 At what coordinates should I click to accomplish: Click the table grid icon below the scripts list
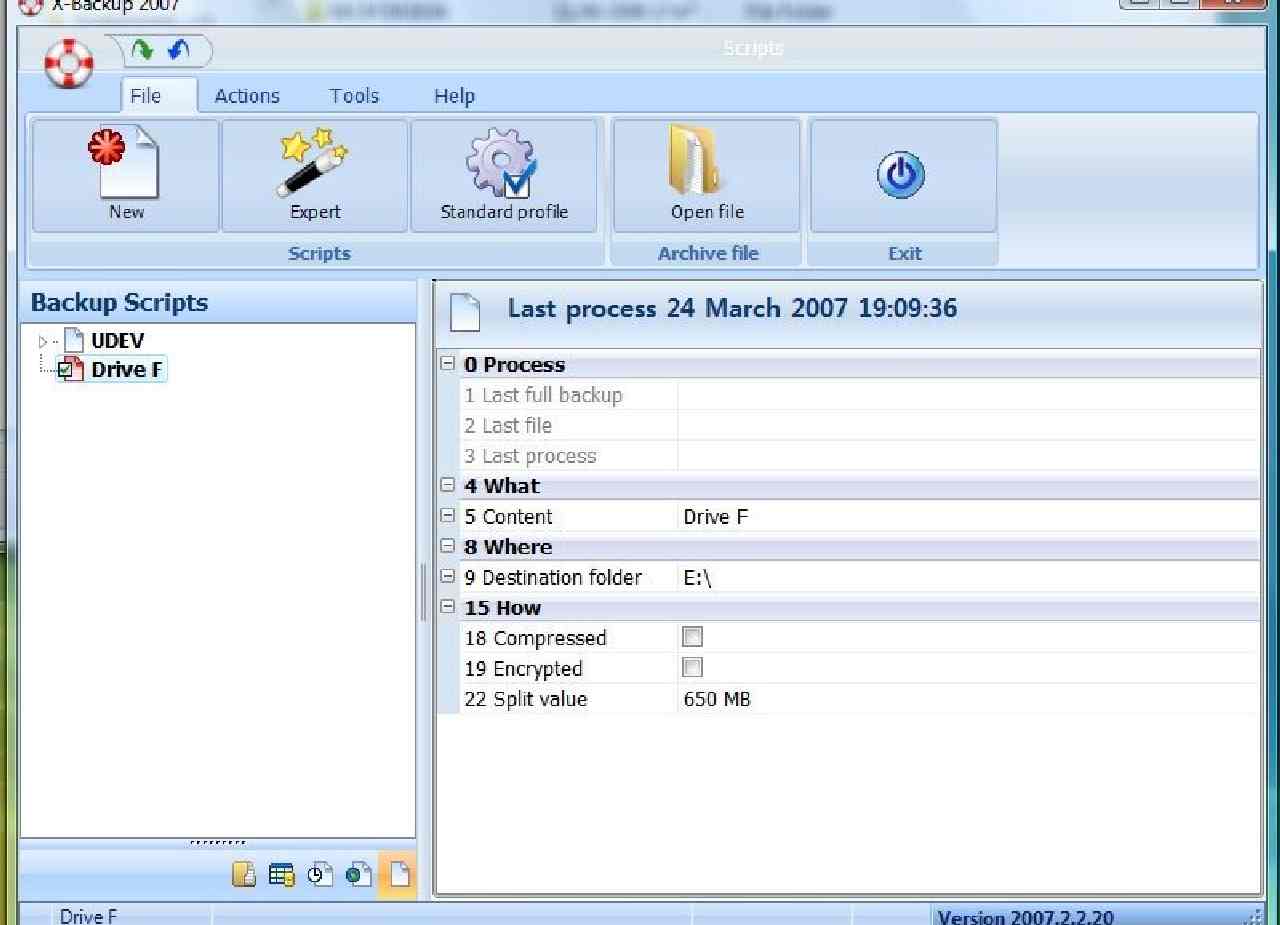point(282,875)
